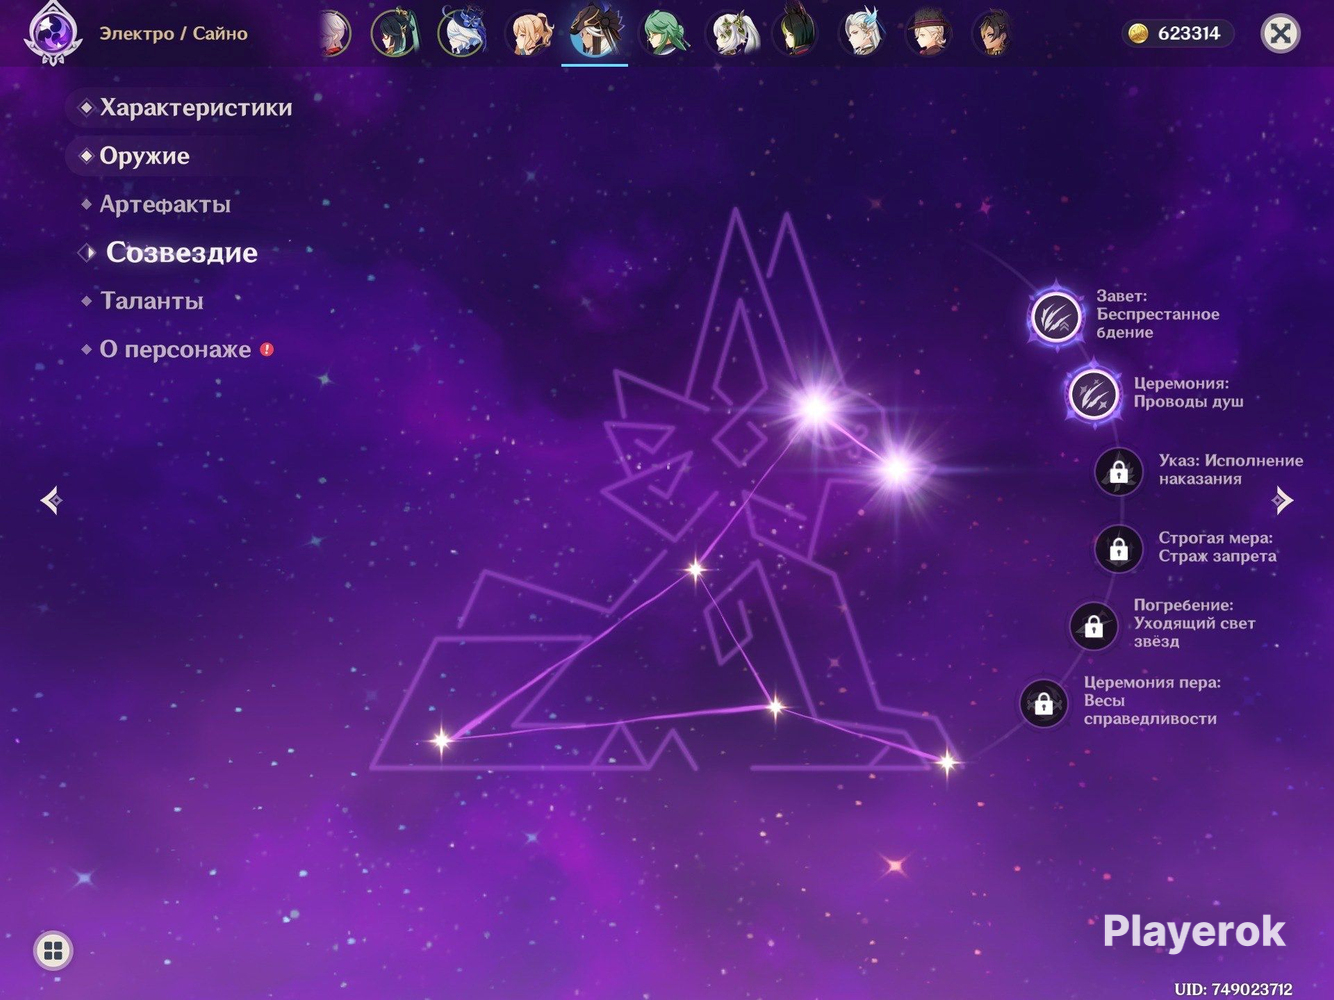Open the four-square grid menu button
1334x1000 pixels.
point(53,950)
